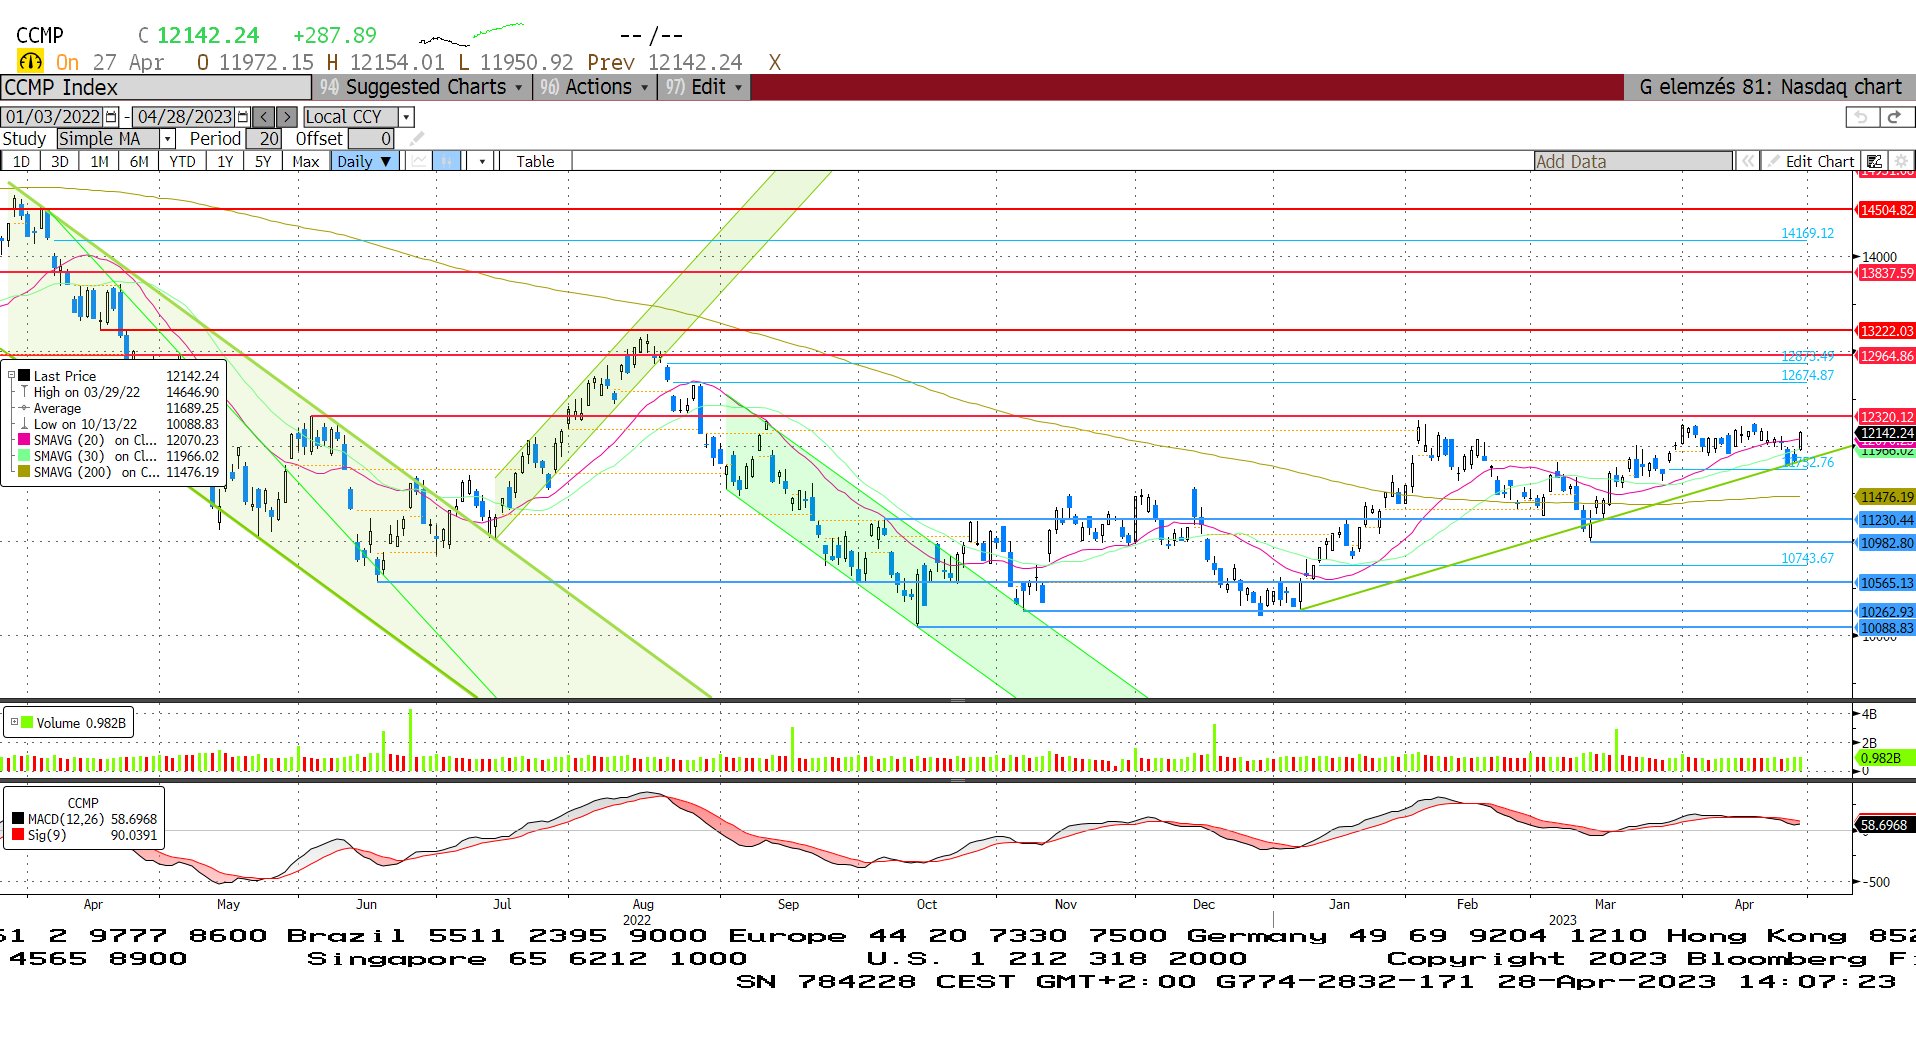Open the Simple MA study dropdown
This screenshot has width=1916, height=1037.
[x=168, y=139]
